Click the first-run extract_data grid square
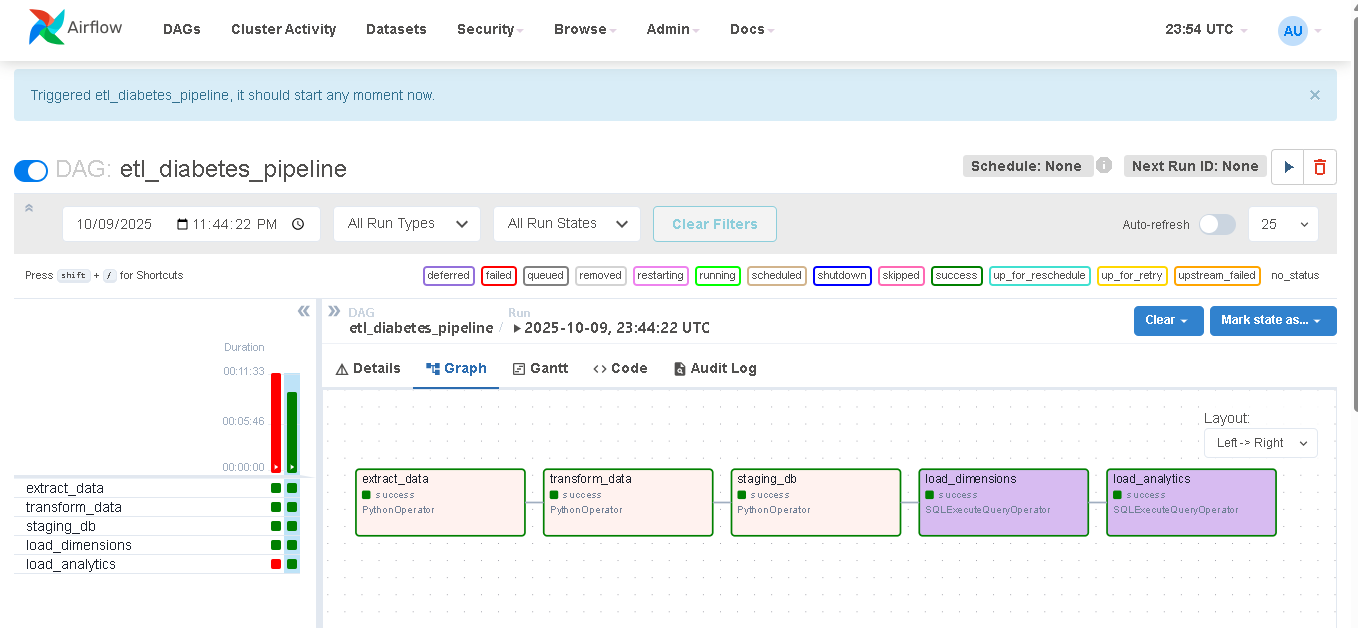 (x=276, y=488)
